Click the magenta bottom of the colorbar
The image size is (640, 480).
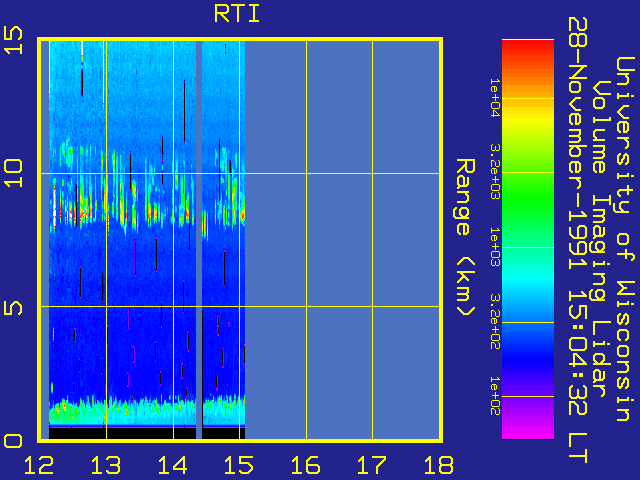[x=528, y=431]
